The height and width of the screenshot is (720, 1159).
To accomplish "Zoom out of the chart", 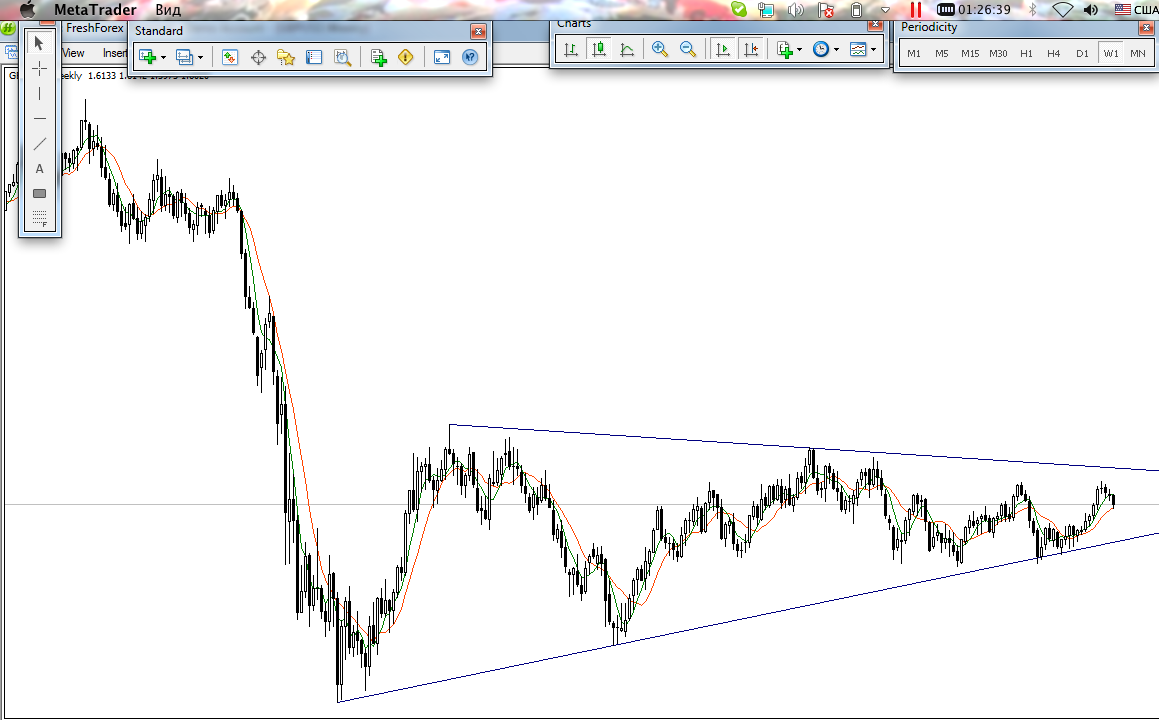I will click(x=687, y=50).
